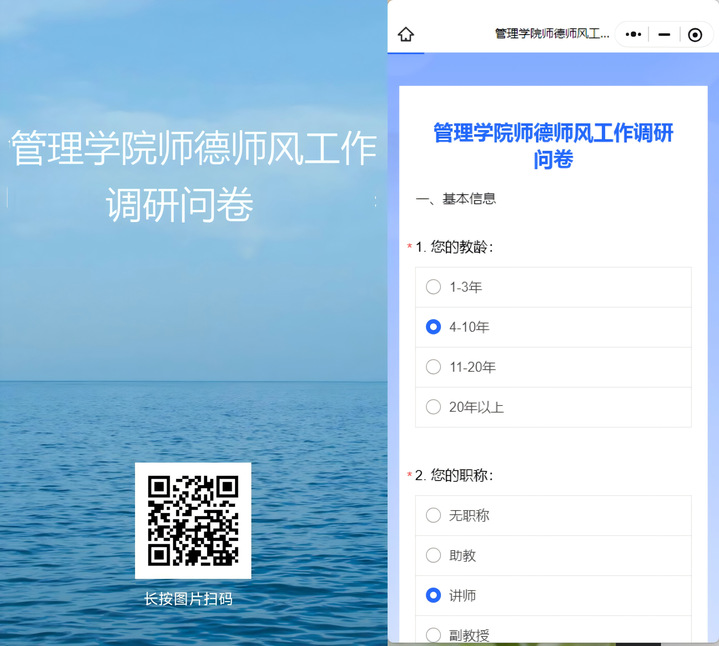Click the 长按图片扫码 caption

(x=188, y=599)
